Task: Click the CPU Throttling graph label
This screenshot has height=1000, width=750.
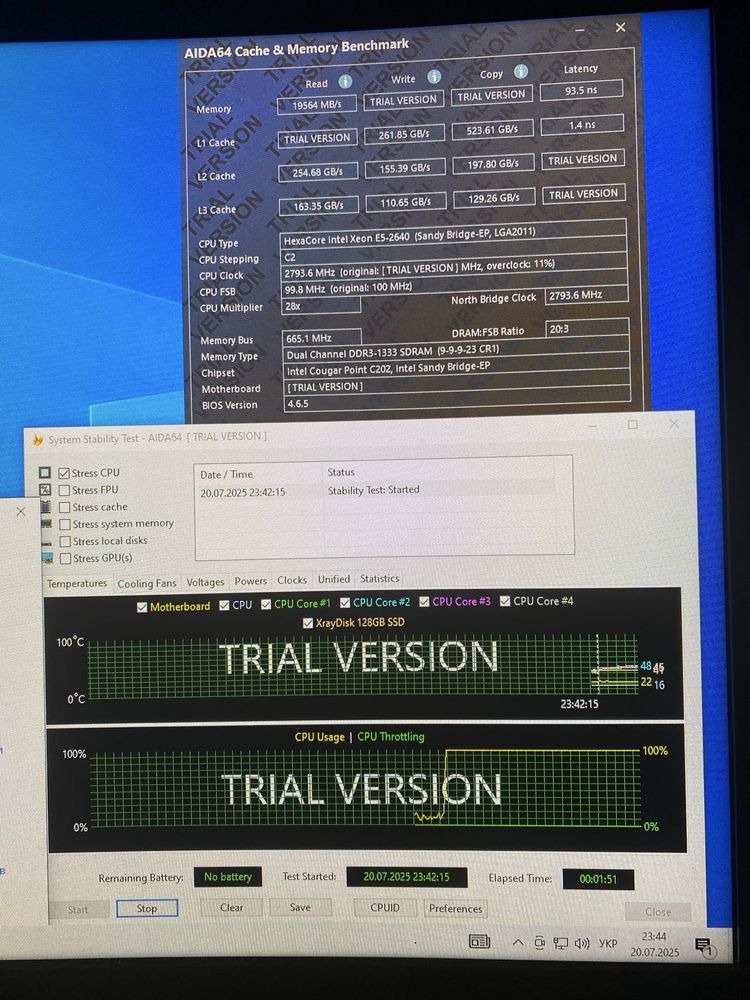Action: click(x=391, y=737)
